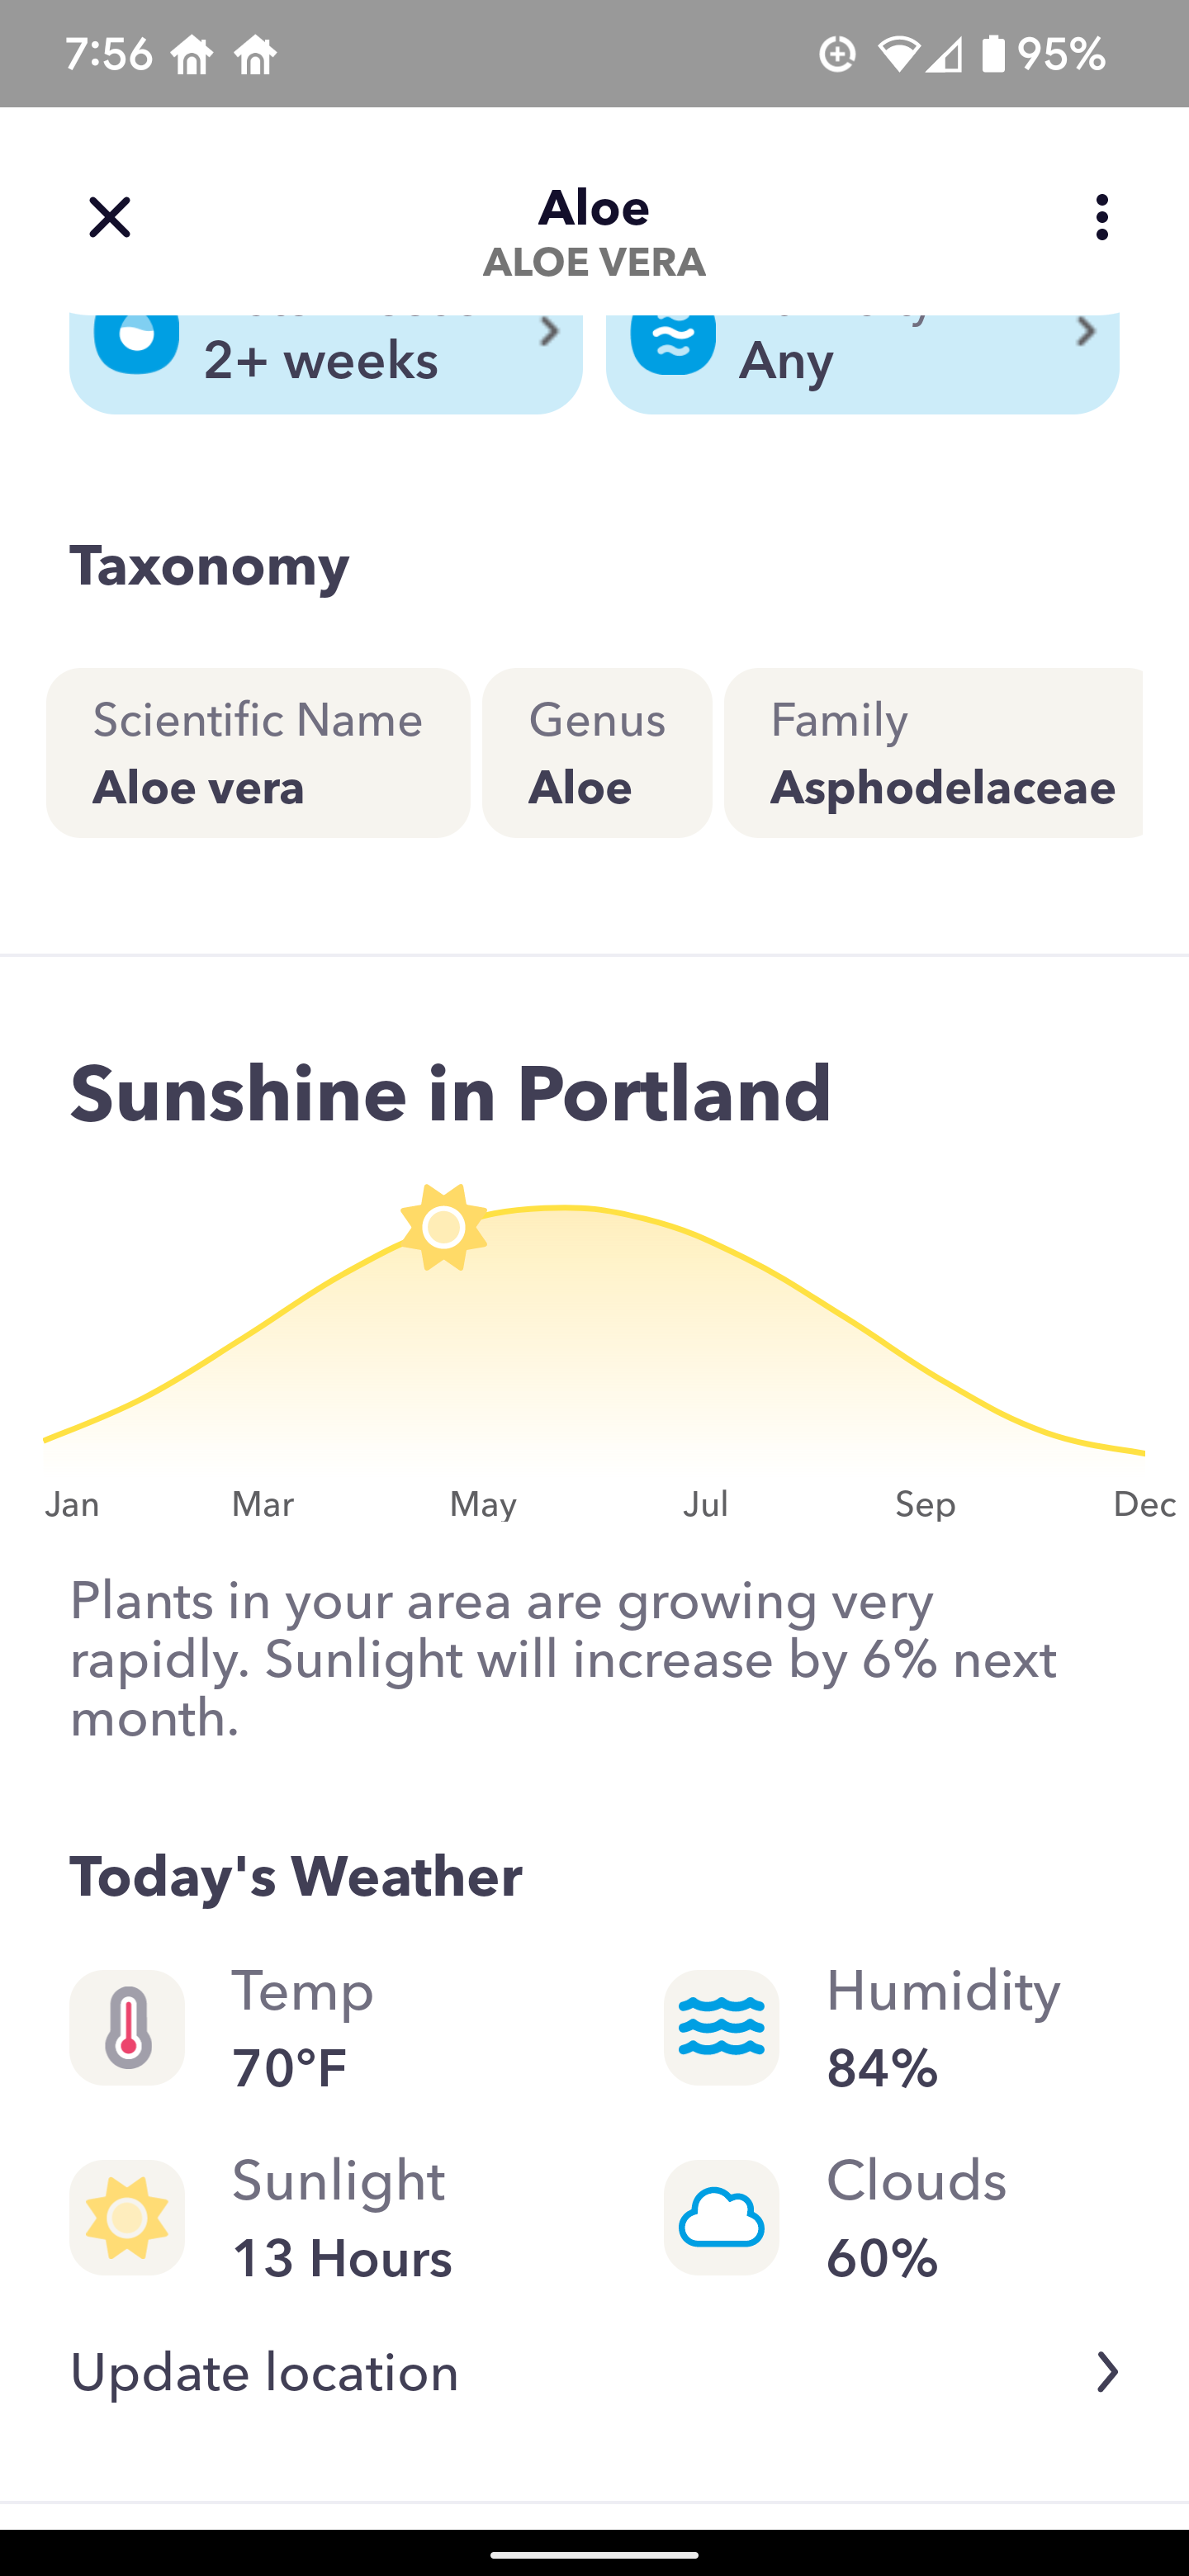Viewport: 1189px width, 2576px height.
Task: Select the Genus Aloe card
Action: click(x=597, y=753)
